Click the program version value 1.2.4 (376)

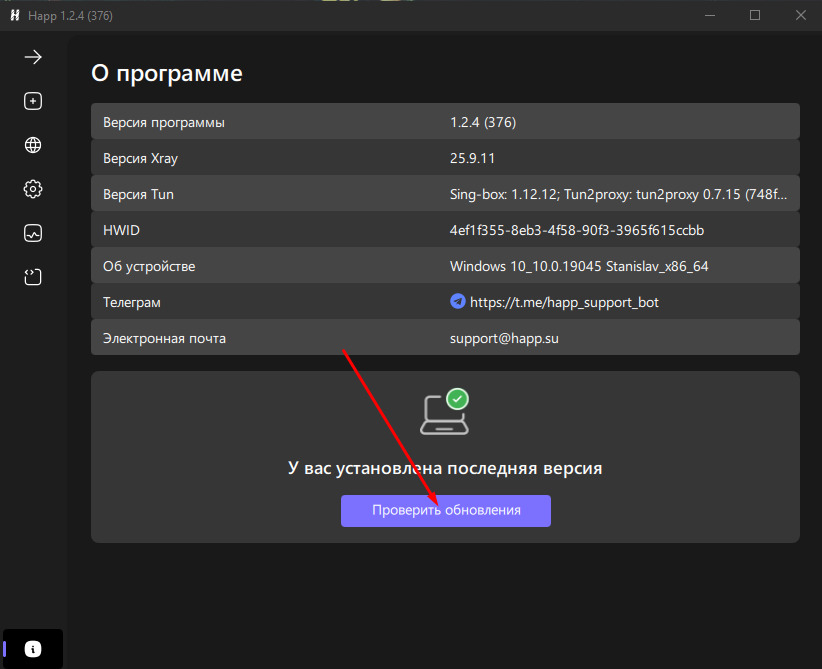(x=483, y=122)
